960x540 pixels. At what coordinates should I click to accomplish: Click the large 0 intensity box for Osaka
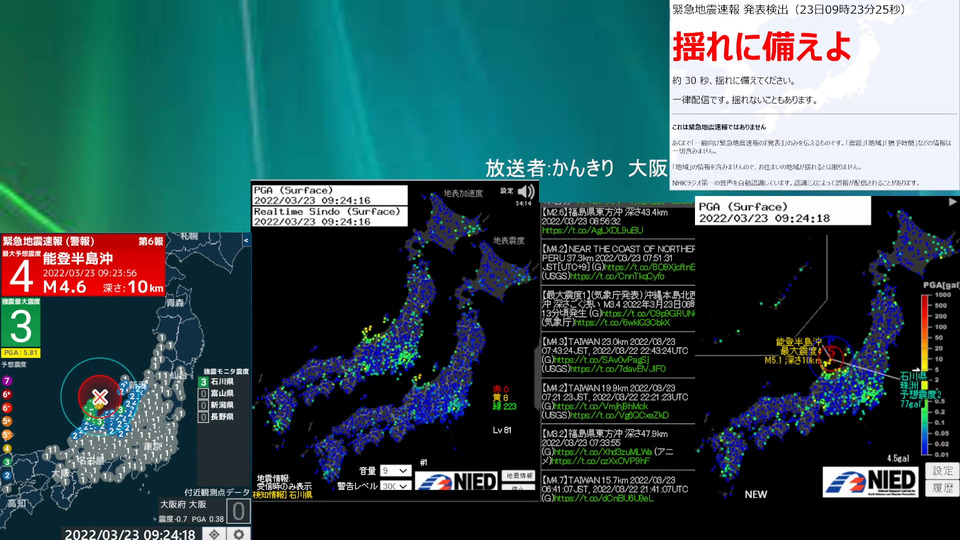tap(238, 511)
